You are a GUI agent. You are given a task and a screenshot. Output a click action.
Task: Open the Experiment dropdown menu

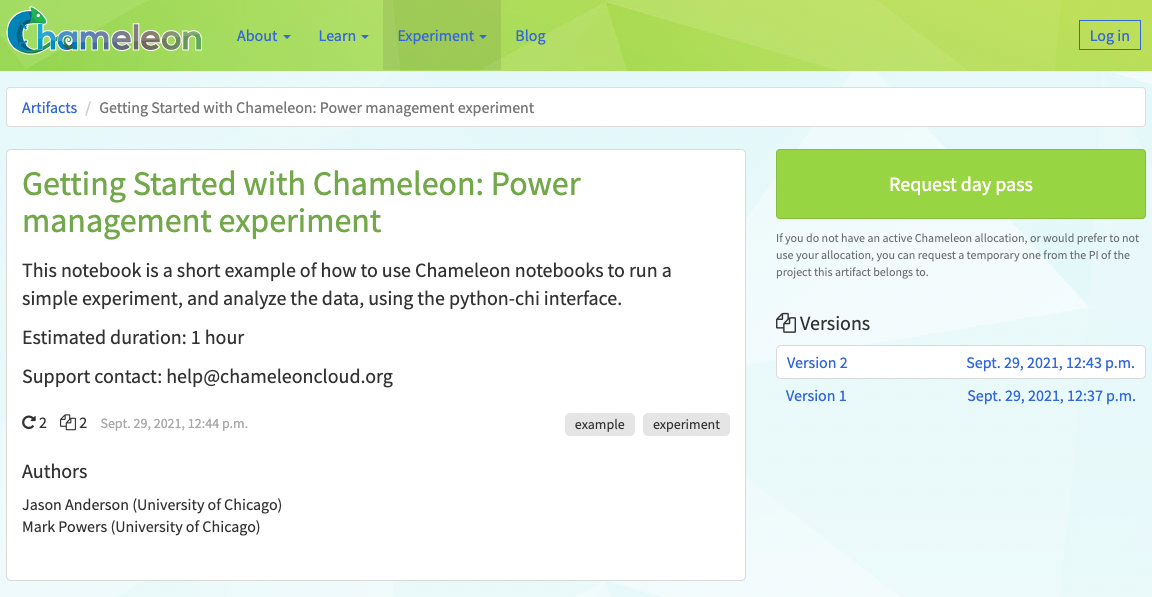point(442,36)
